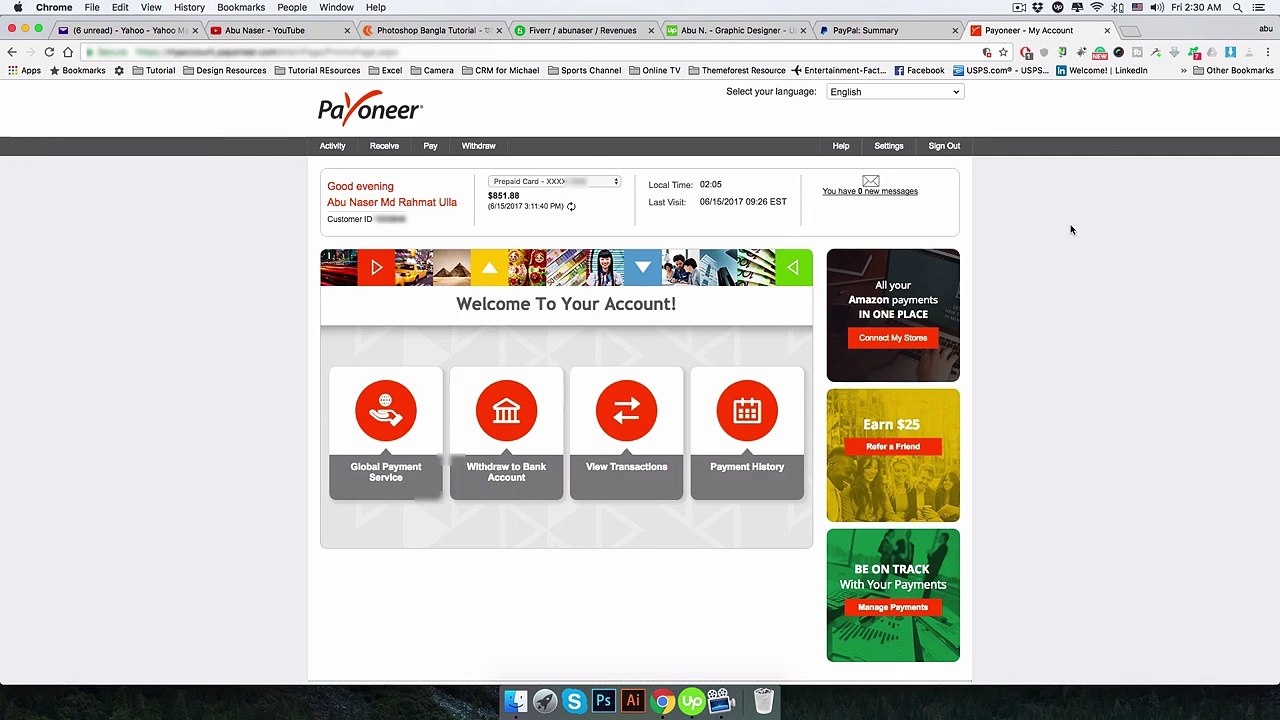Bookmark this page with the star
The image size is (1280, 720).
click(x=1003, y=52)
